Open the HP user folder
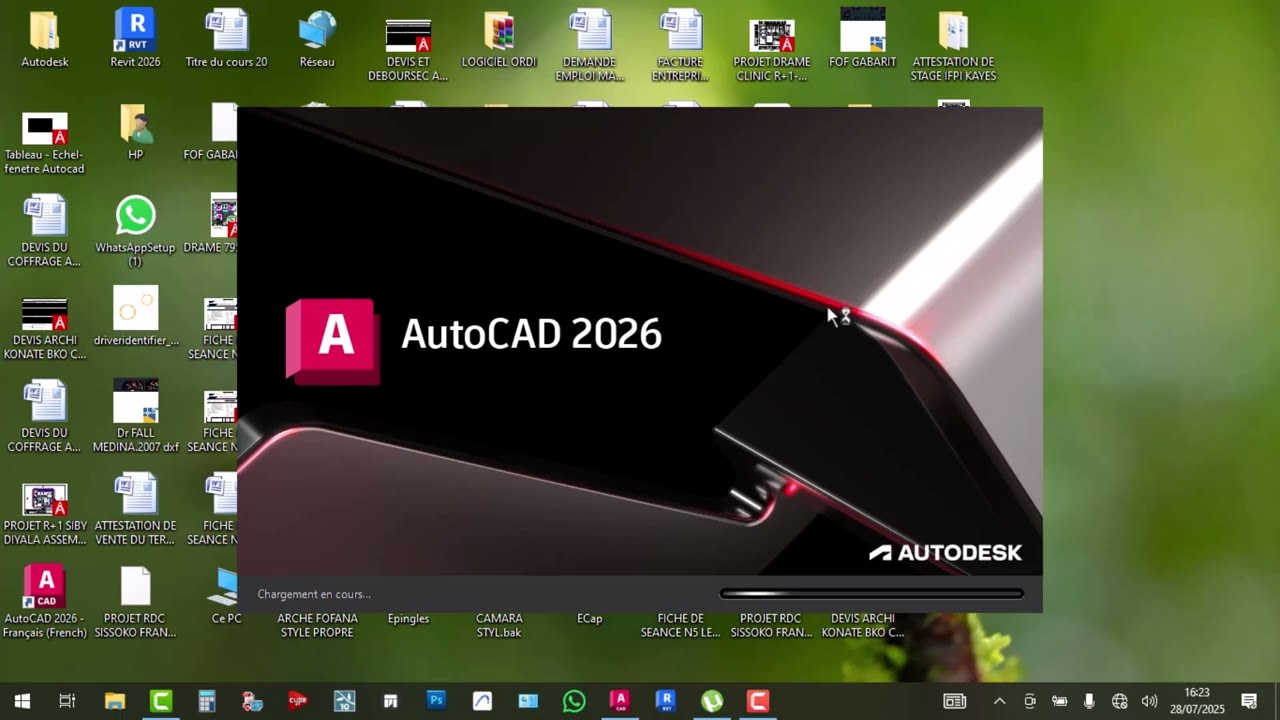The height and width of the screenshot is (720, 1280). [x=135, y=132]
